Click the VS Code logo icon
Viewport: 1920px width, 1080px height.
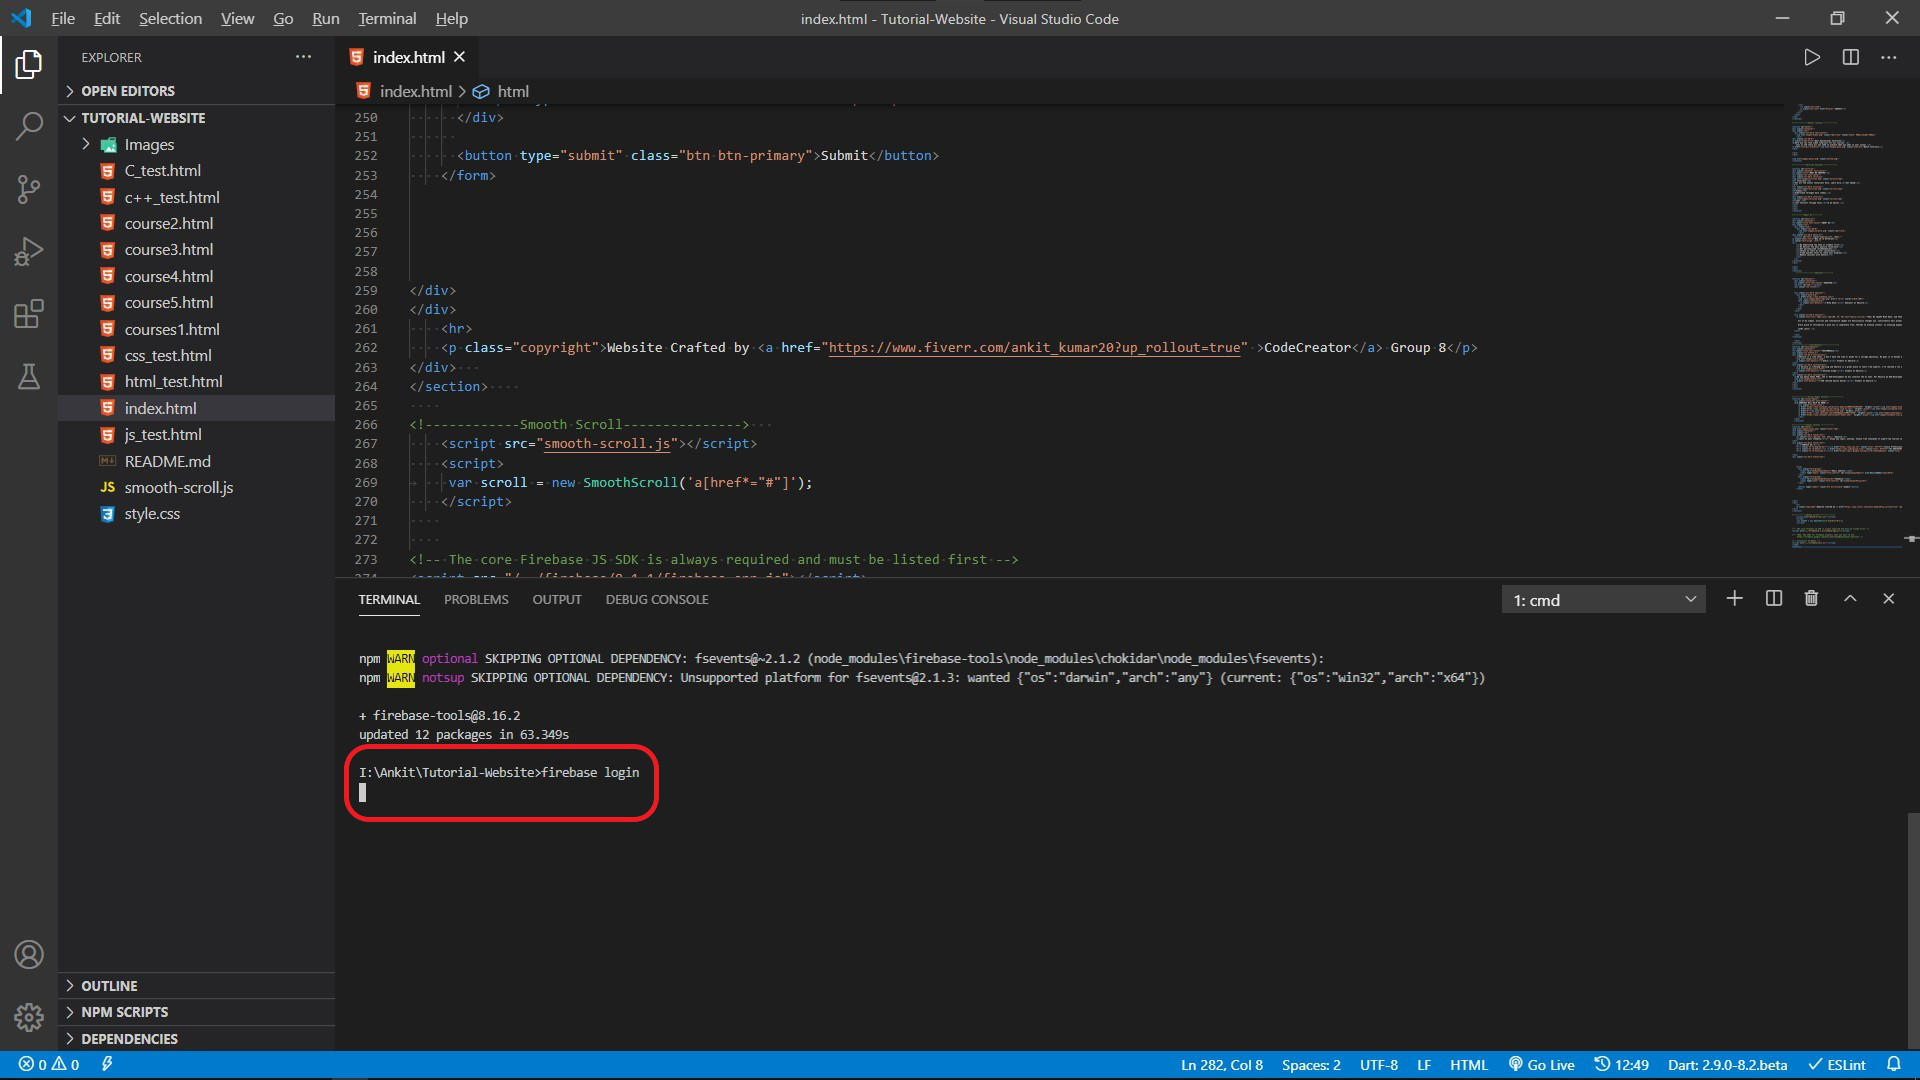coord(21,18)
